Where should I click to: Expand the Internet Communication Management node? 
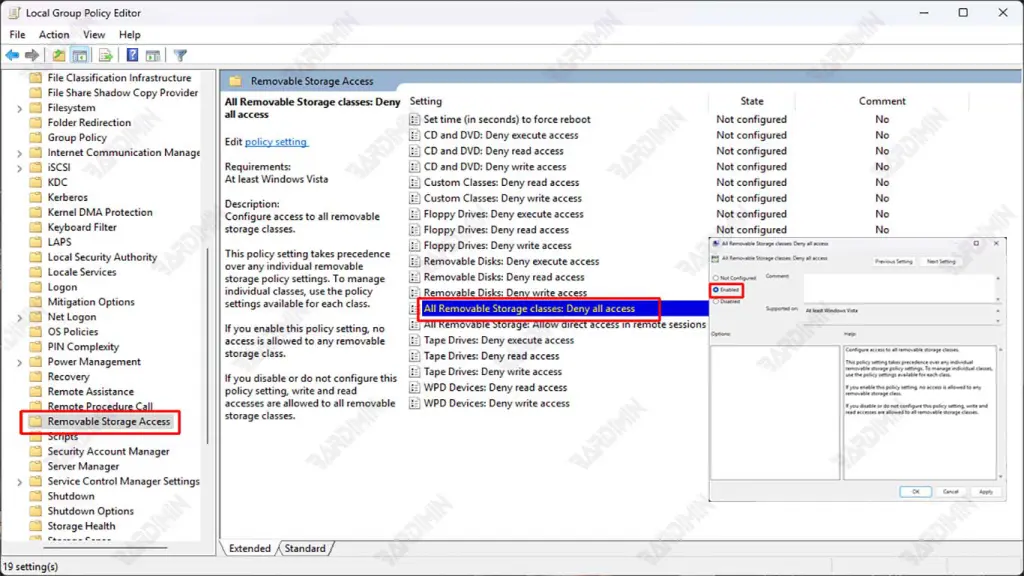click(x=20, y=153)
